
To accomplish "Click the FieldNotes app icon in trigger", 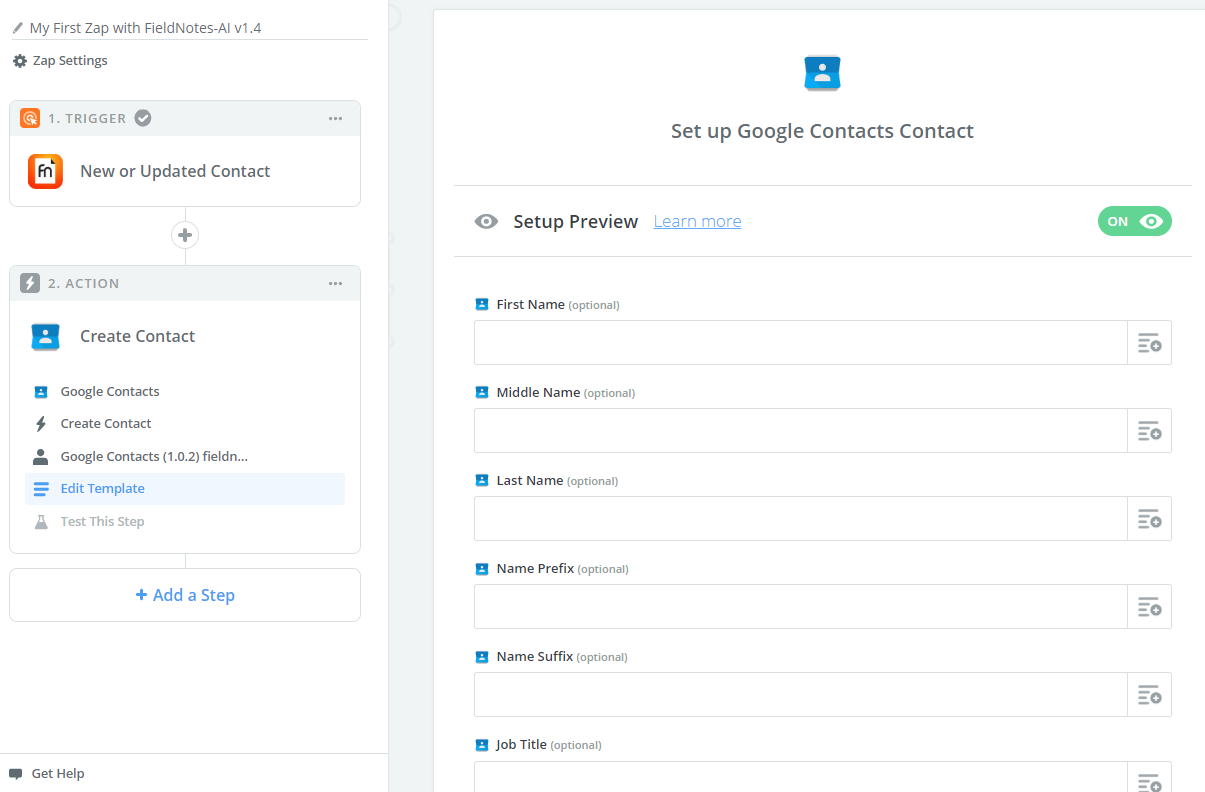I will [x=45, y=172].
